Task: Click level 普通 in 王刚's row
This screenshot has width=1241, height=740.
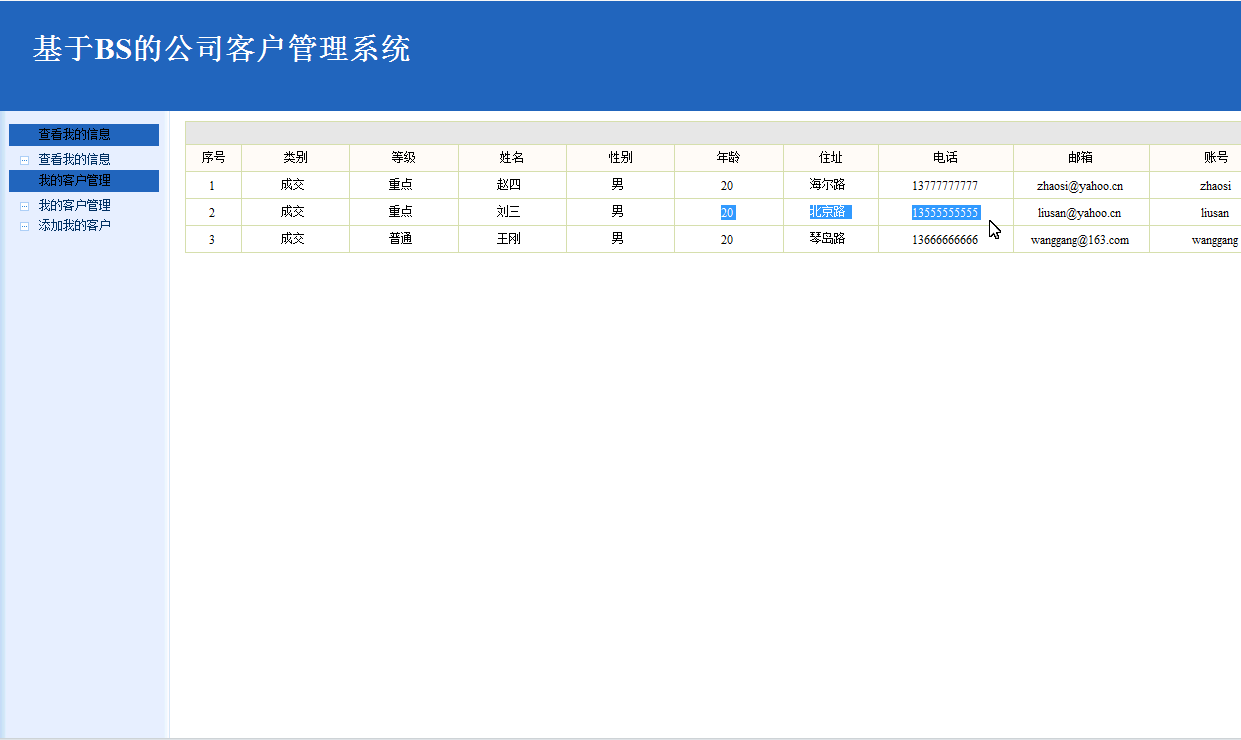Action: pyautogui.click(x=401, y=239)
